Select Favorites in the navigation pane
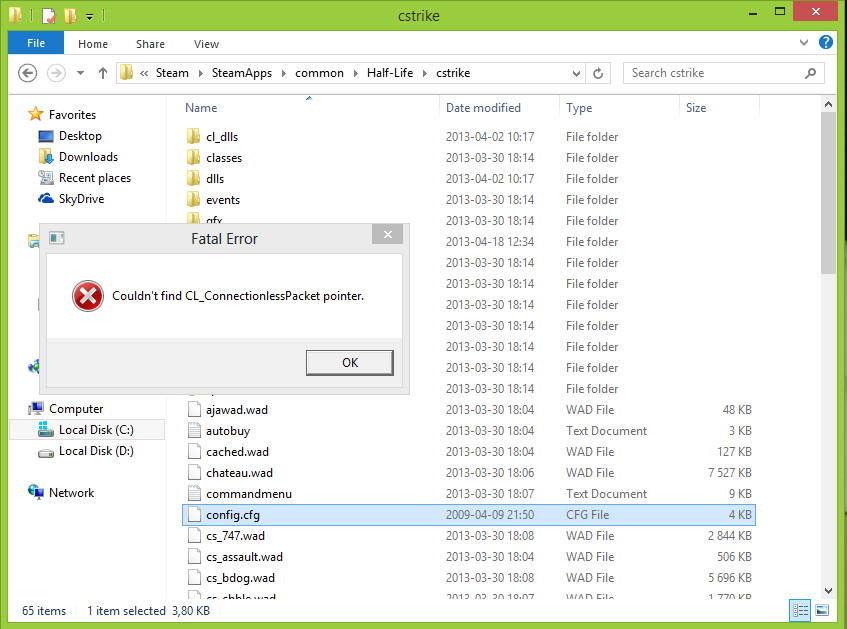 point(72,115)
